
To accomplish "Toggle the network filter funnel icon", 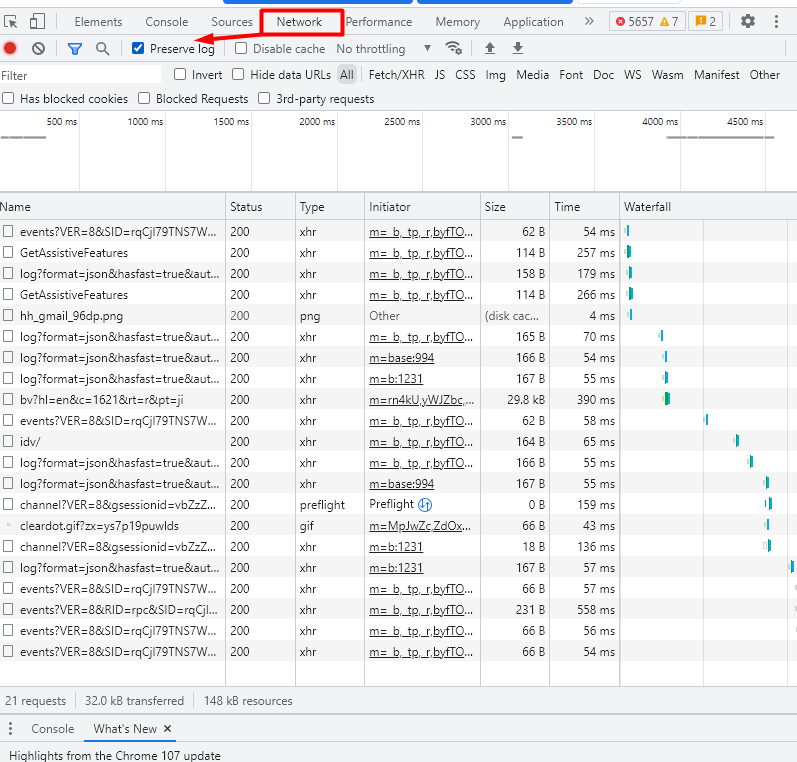I will tap(75, 48).
